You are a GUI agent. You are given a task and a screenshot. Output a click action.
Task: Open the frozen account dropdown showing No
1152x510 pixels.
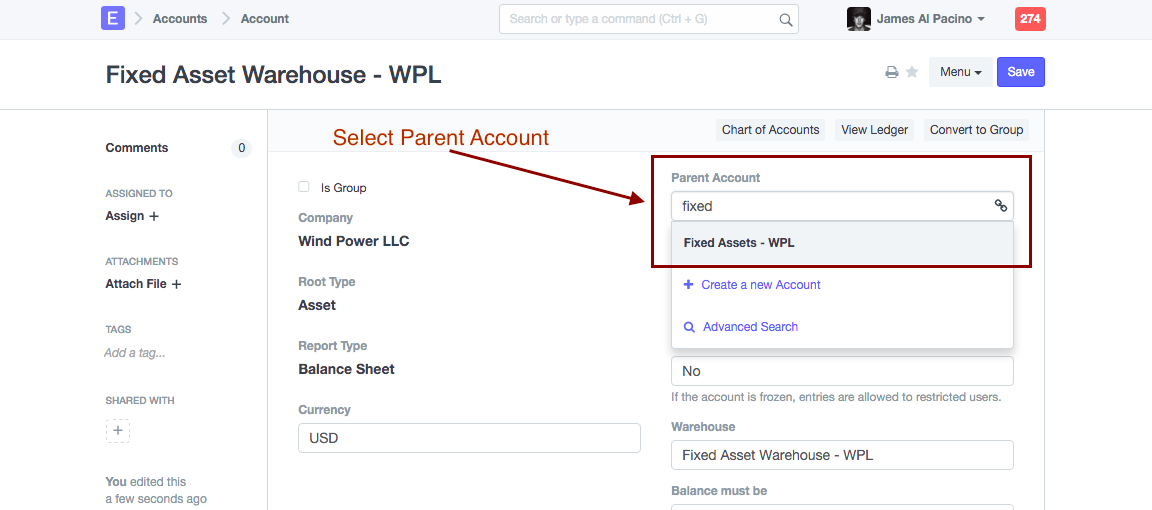(x=842, y=371)
